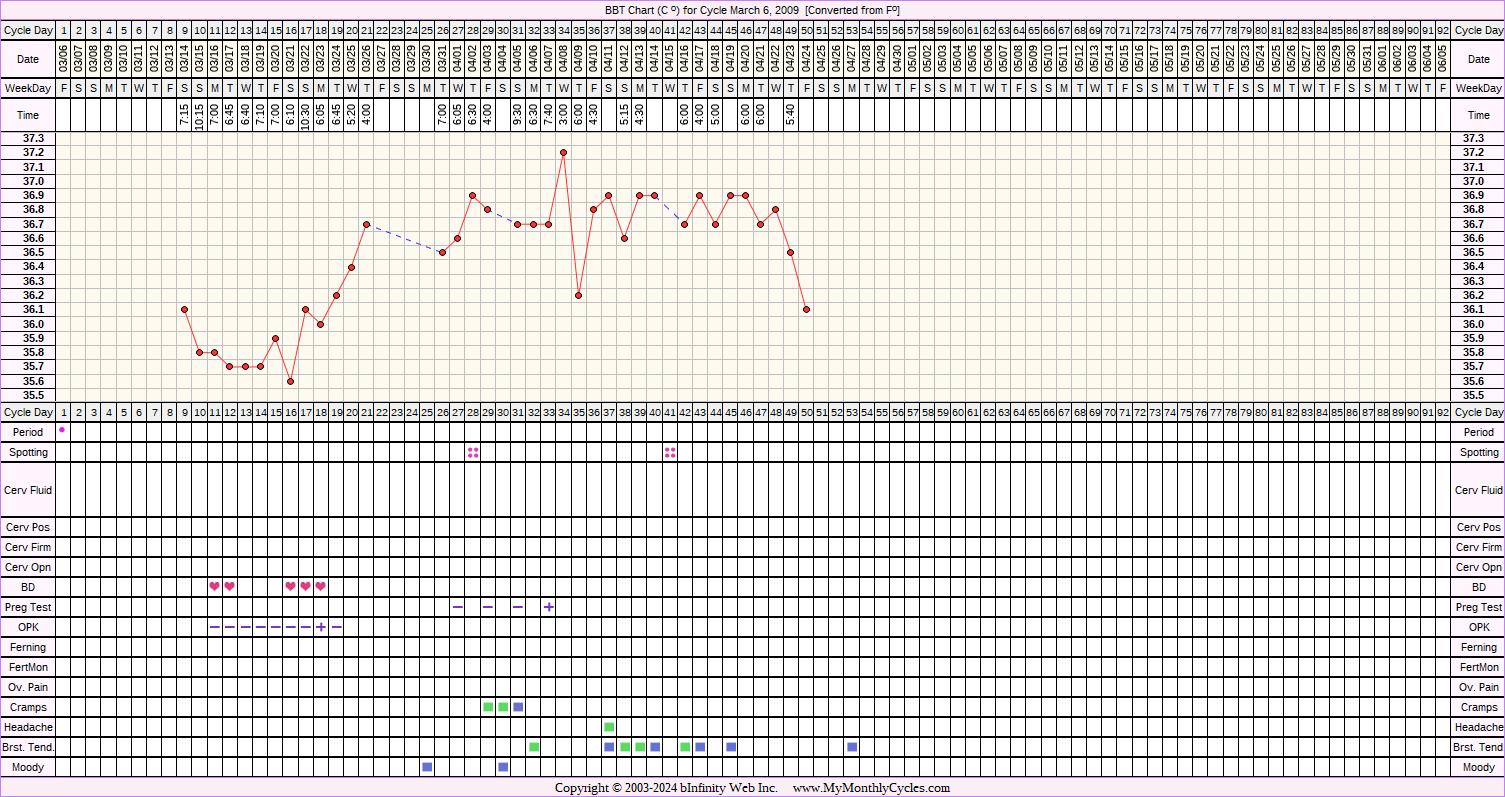The image size is (1505, 797).
Task: Click the BD heart on cycle day 18
Action: (321, 586)
